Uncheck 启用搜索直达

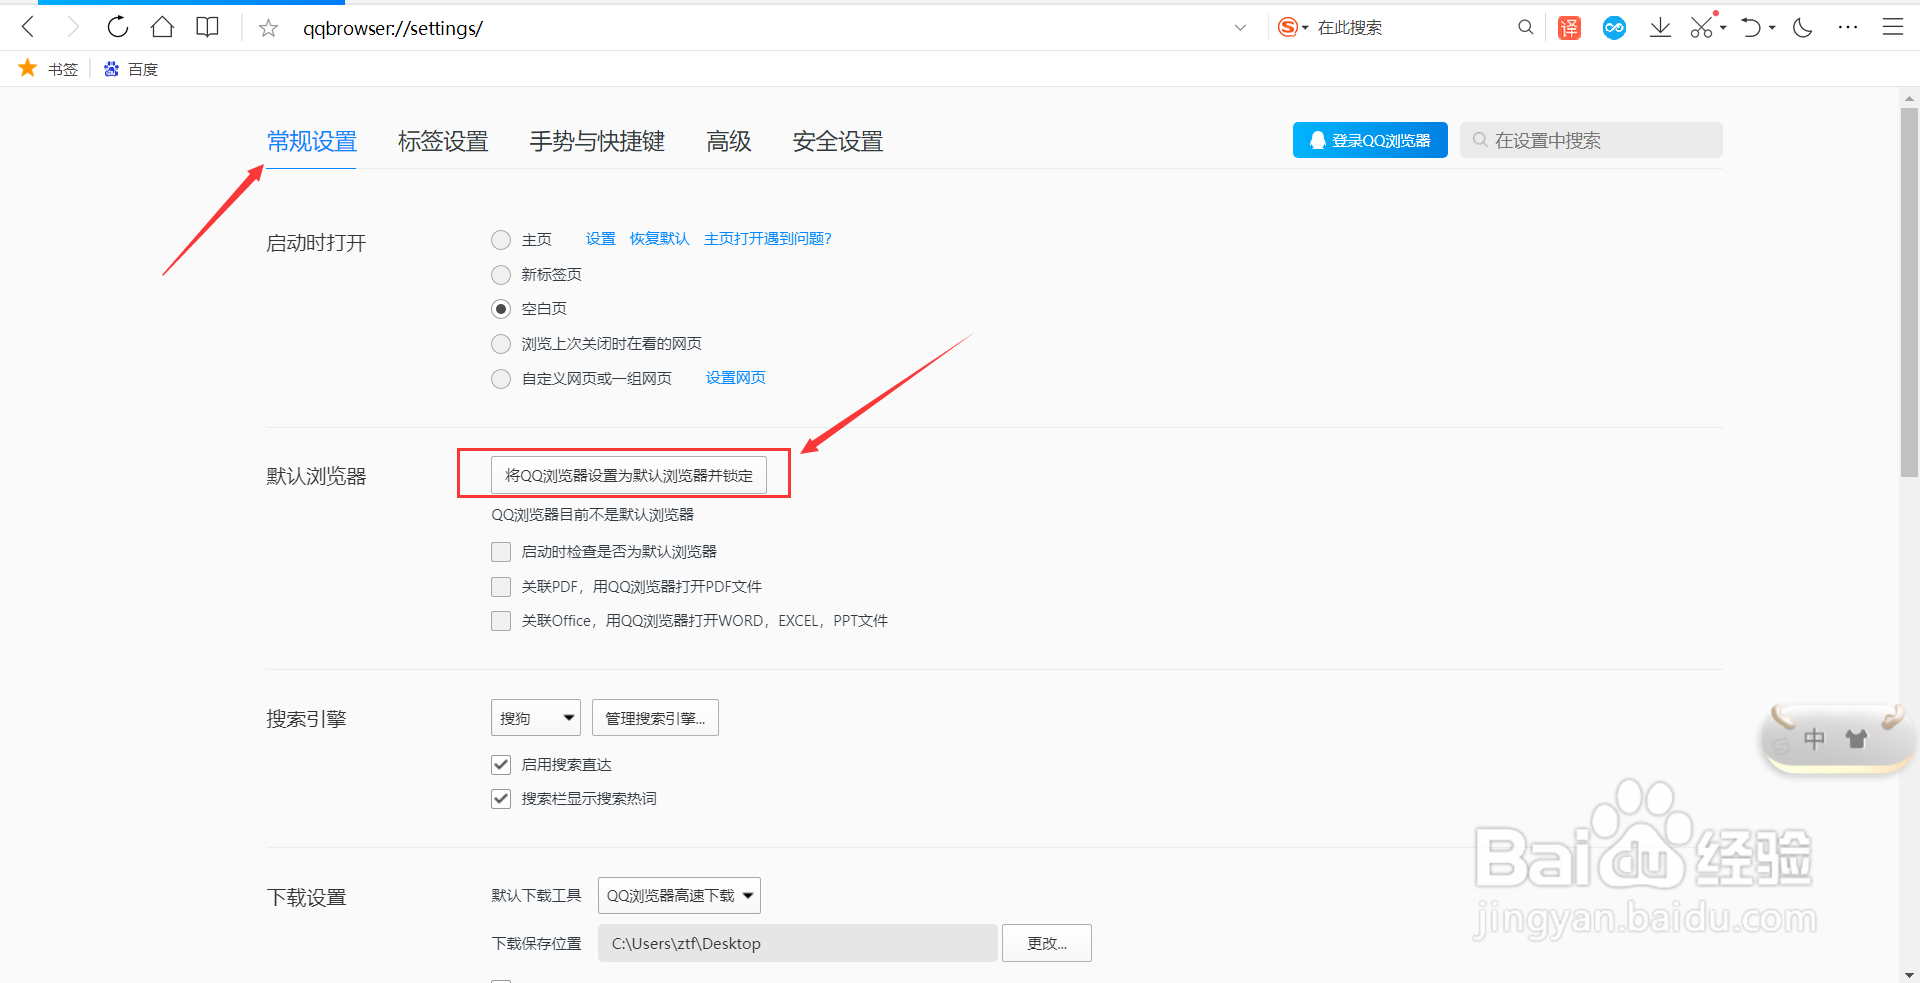point(501,765)
